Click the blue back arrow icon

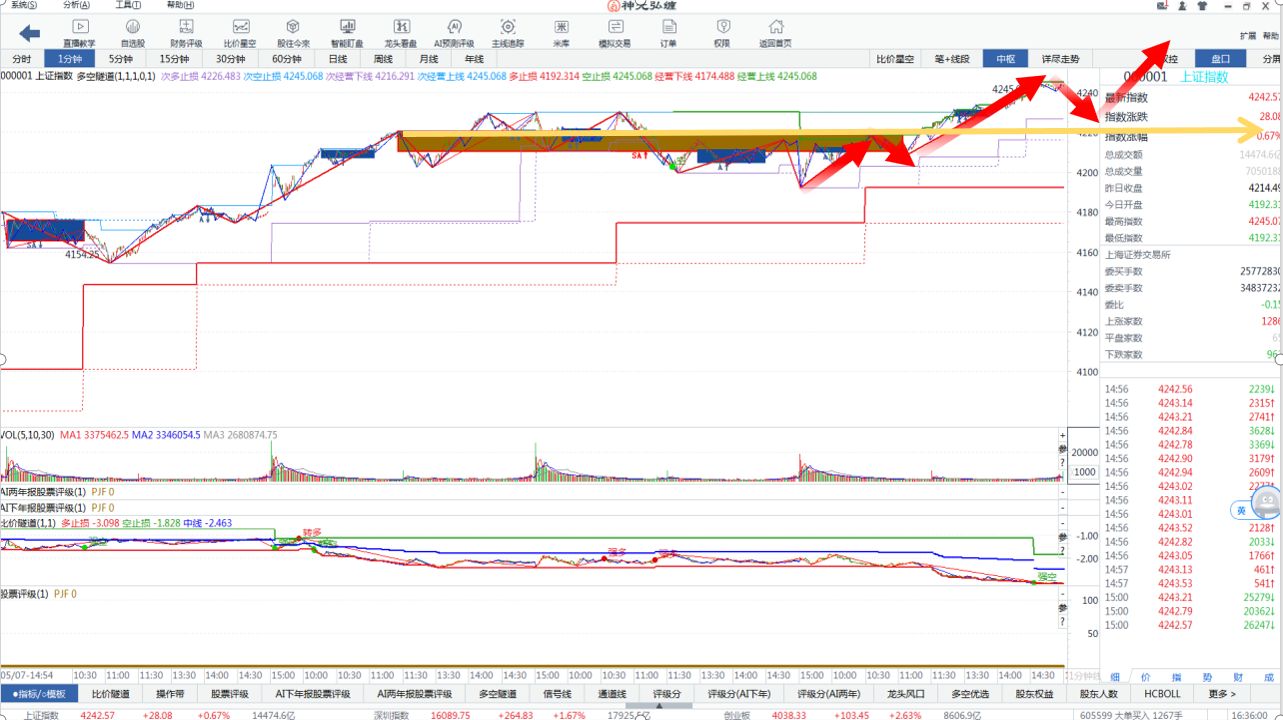(29, 33)
